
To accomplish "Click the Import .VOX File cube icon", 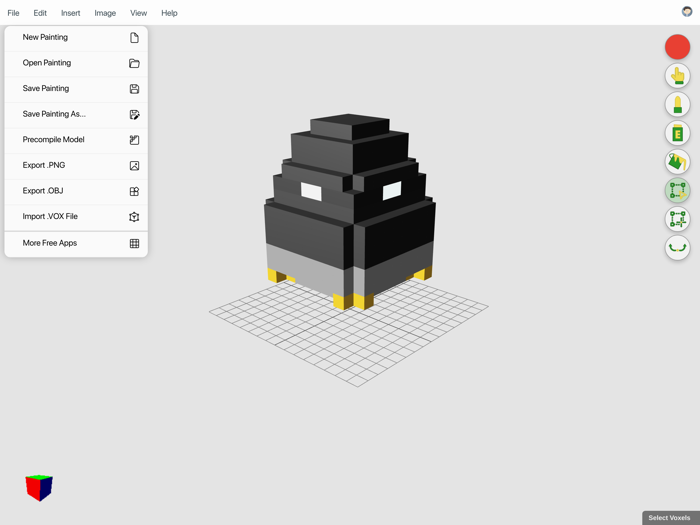I will point(134,217).
